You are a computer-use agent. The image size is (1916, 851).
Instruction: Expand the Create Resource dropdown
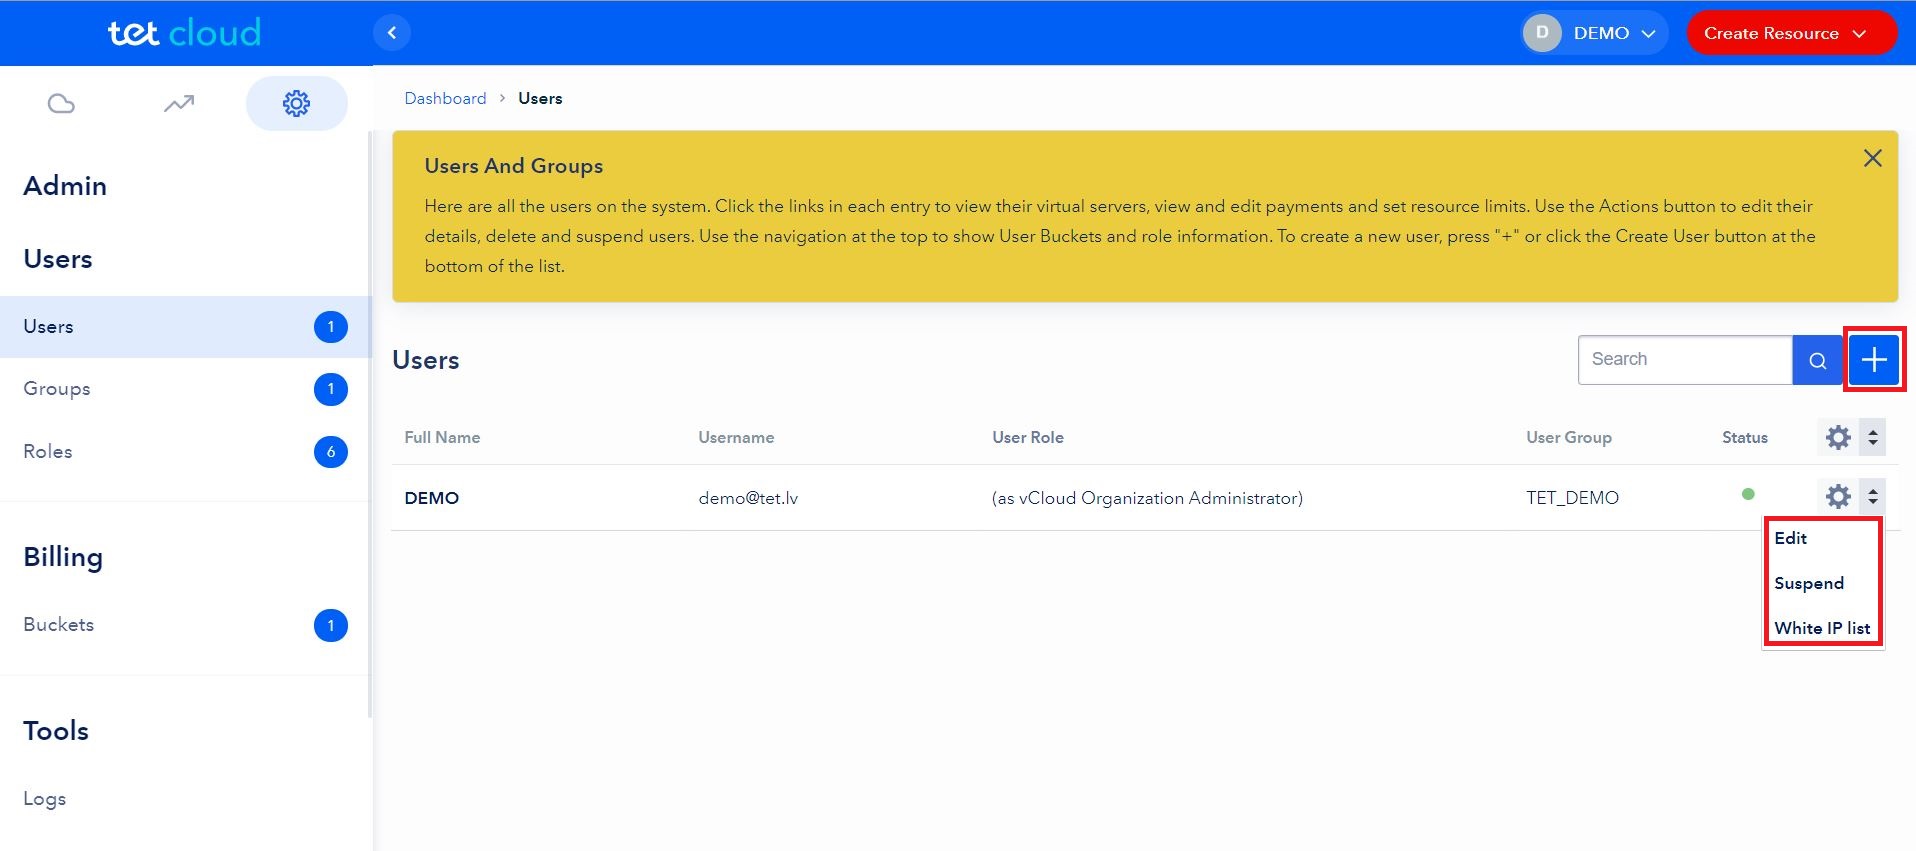pos(1791,33)
